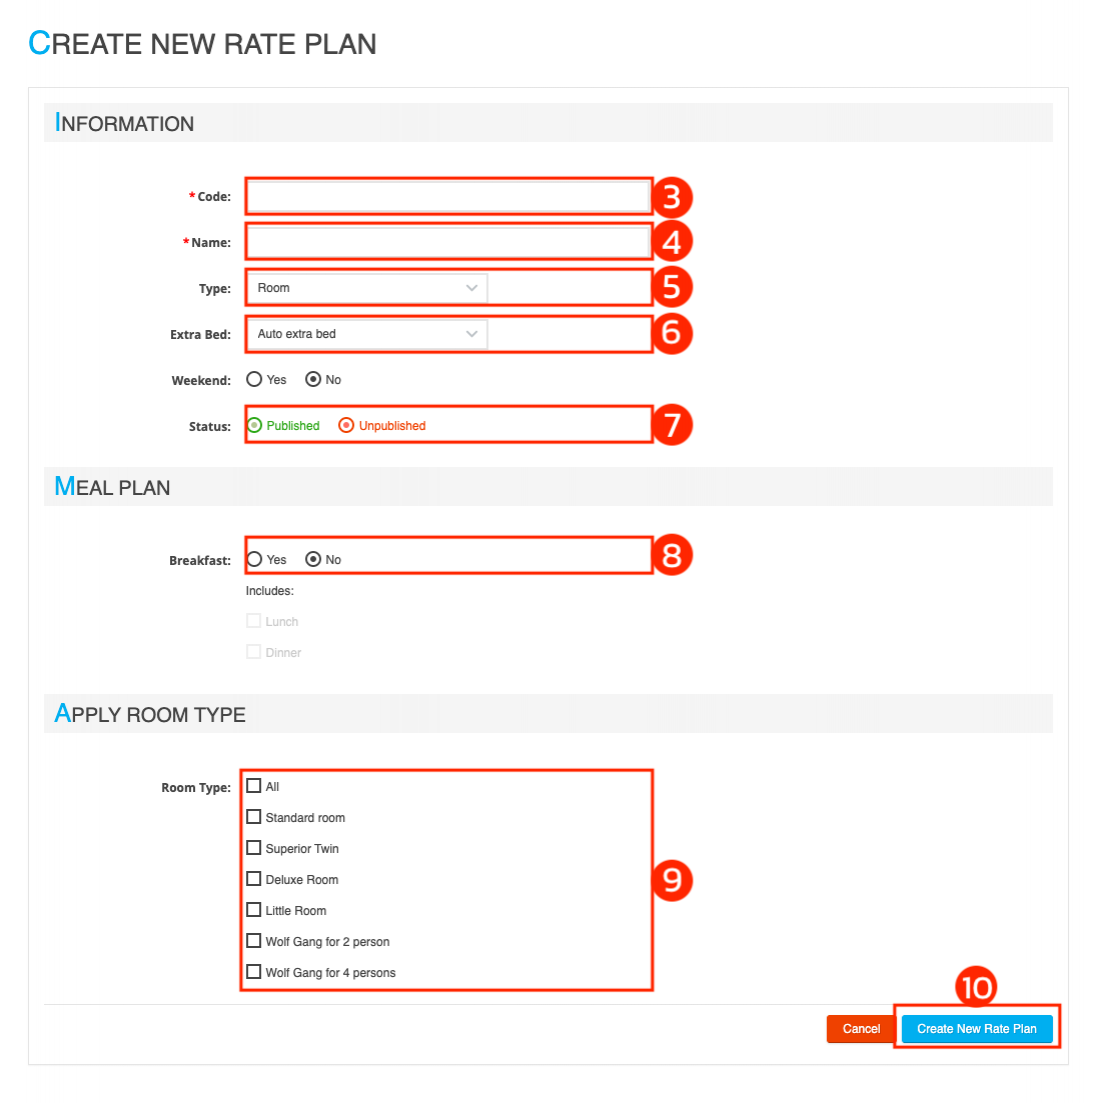Choose No for Breakfast
This screenshot has height=1103, width=1097.
314,560
